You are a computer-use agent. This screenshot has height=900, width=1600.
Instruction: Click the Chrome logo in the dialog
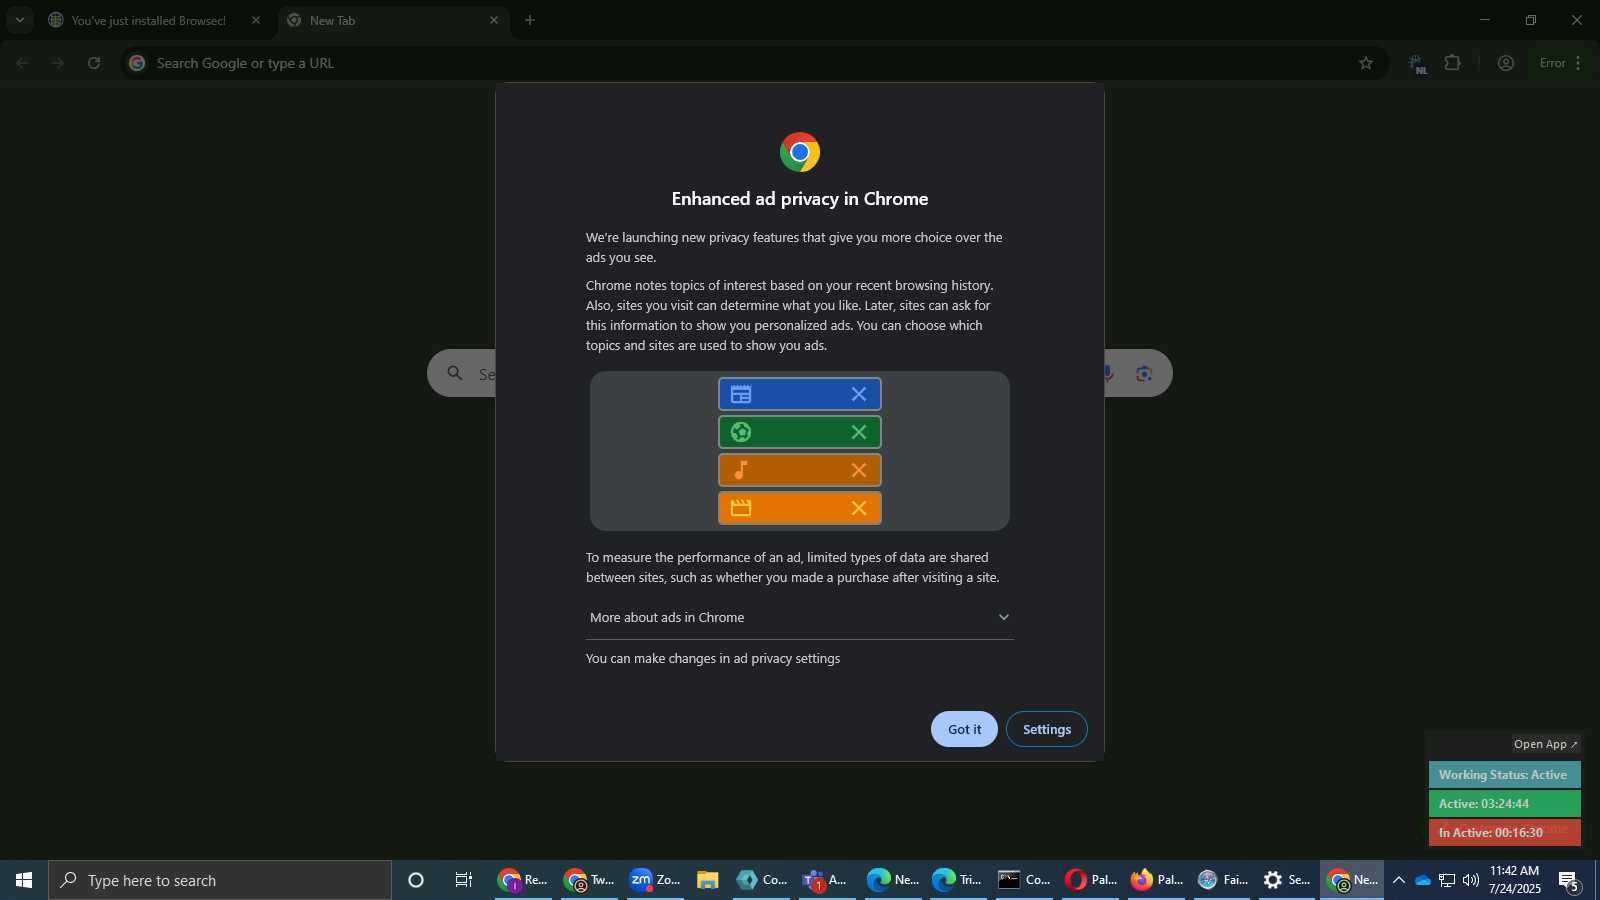(800, 152)
